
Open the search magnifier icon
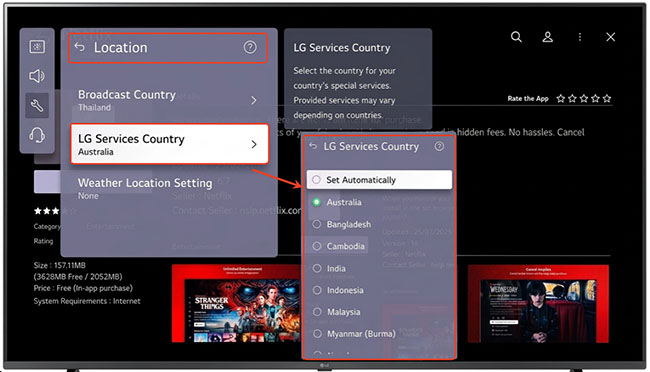click(x=516, y=37)
